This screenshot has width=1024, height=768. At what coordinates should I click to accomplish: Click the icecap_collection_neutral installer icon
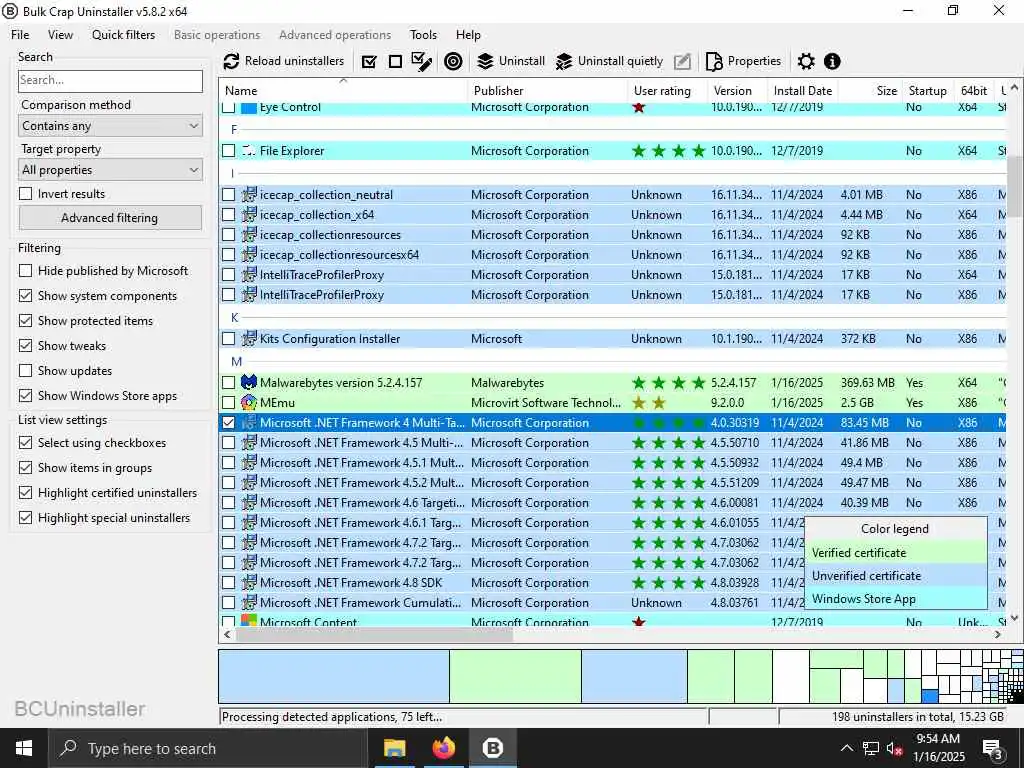(249, 195)
